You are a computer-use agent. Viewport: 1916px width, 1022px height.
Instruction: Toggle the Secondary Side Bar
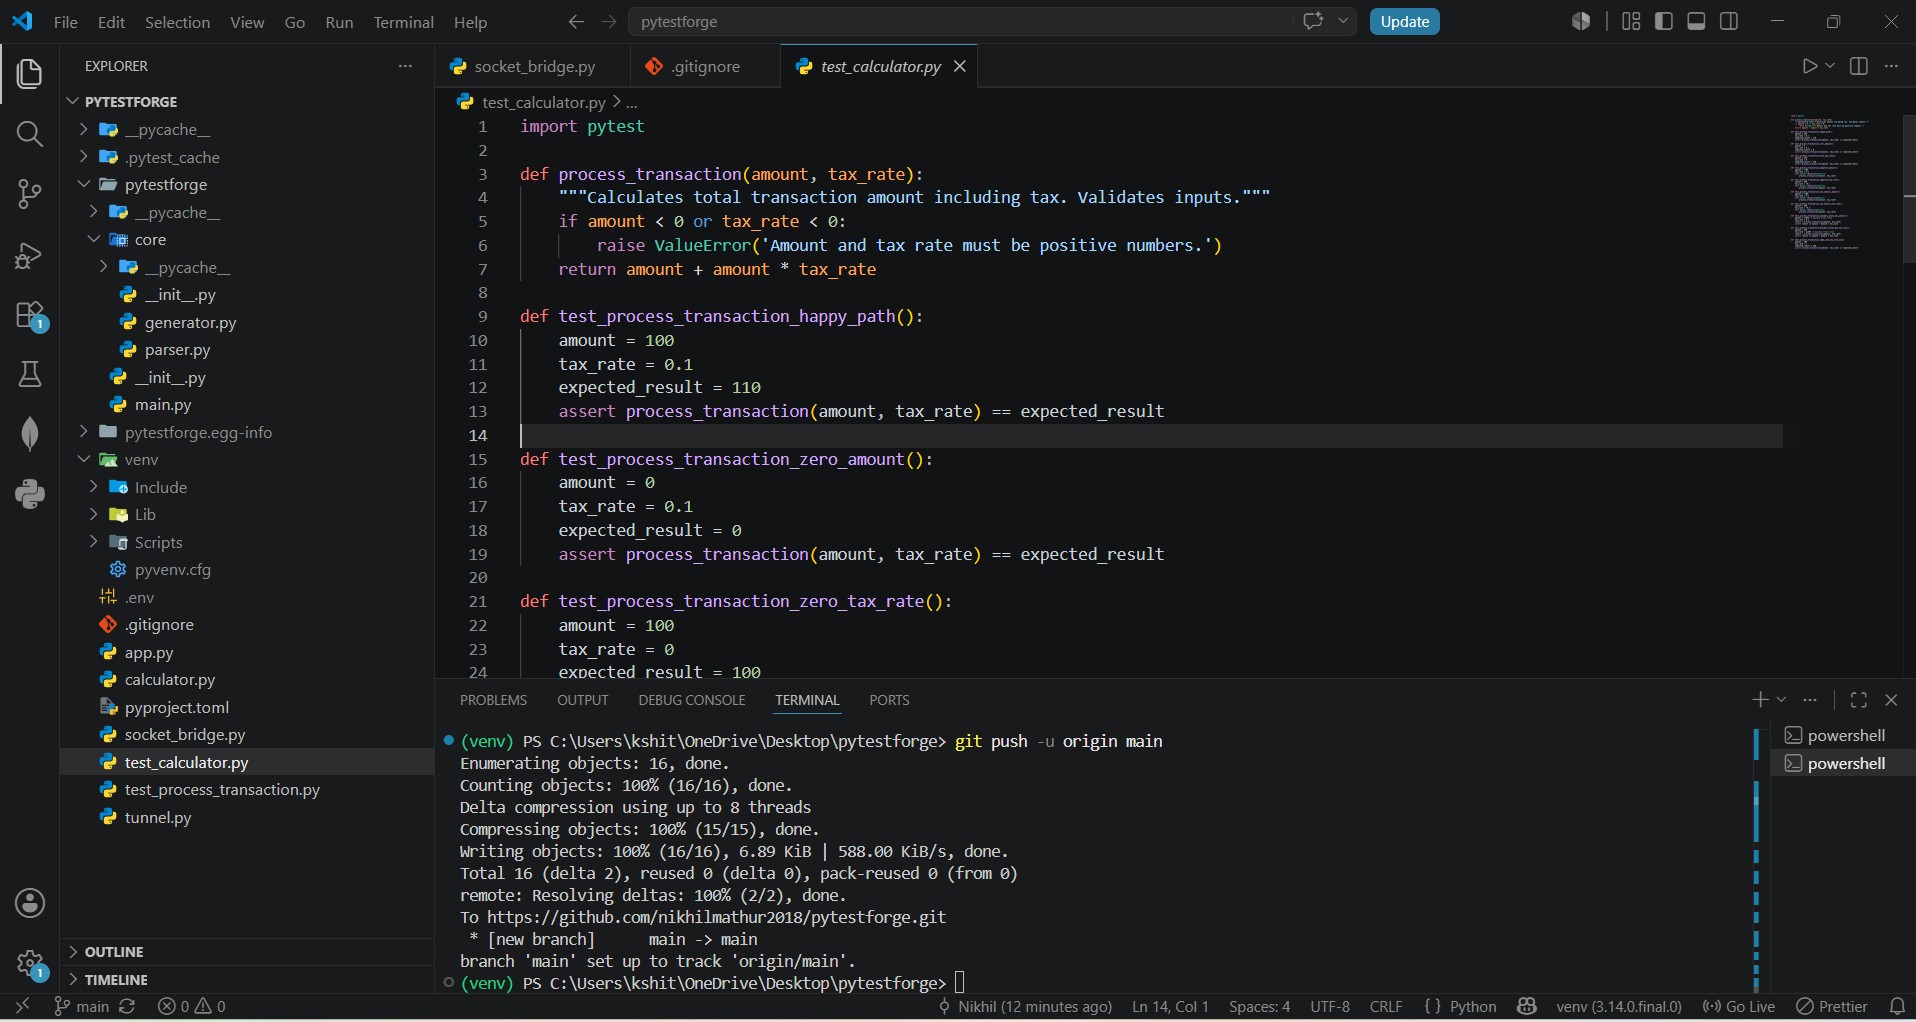[1729, 21]
